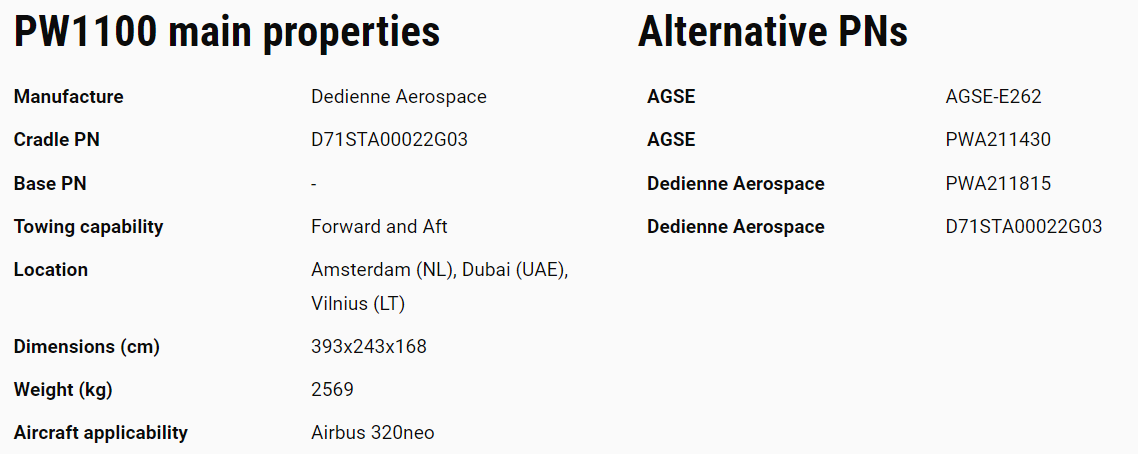Click the Dimensions (cm) label
Image resolution: width=1138 pixels, height=454 pixels.
86,347
